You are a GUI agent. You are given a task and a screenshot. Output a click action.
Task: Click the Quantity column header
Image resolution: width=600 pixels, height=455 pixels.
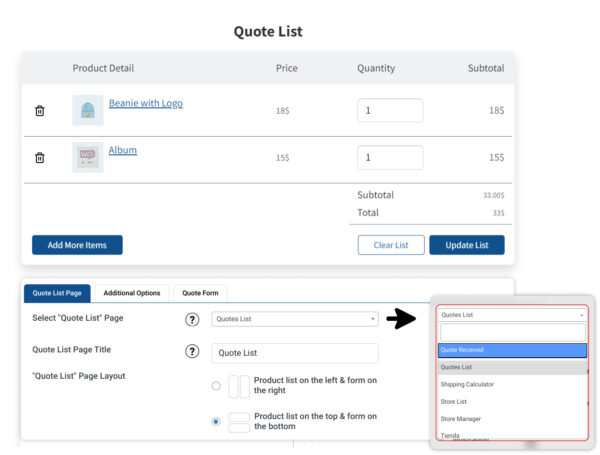(x=376, y=68)
